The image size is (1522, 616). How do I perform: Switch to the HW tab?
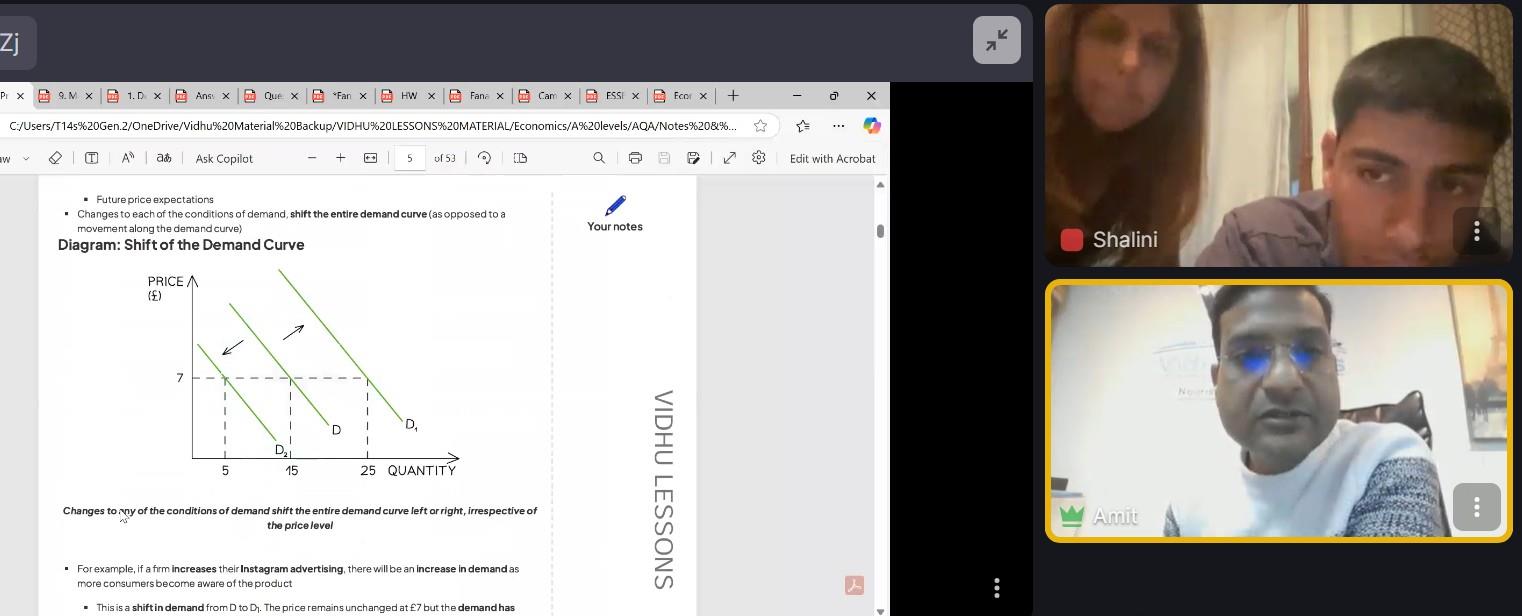(x=409, y=96)
